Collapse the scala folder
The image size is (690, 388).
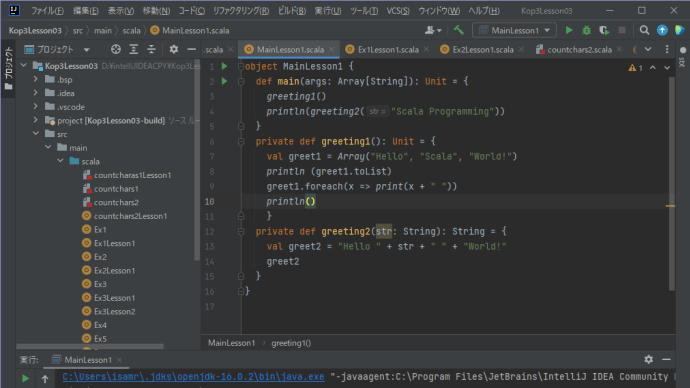pos(60,161)
